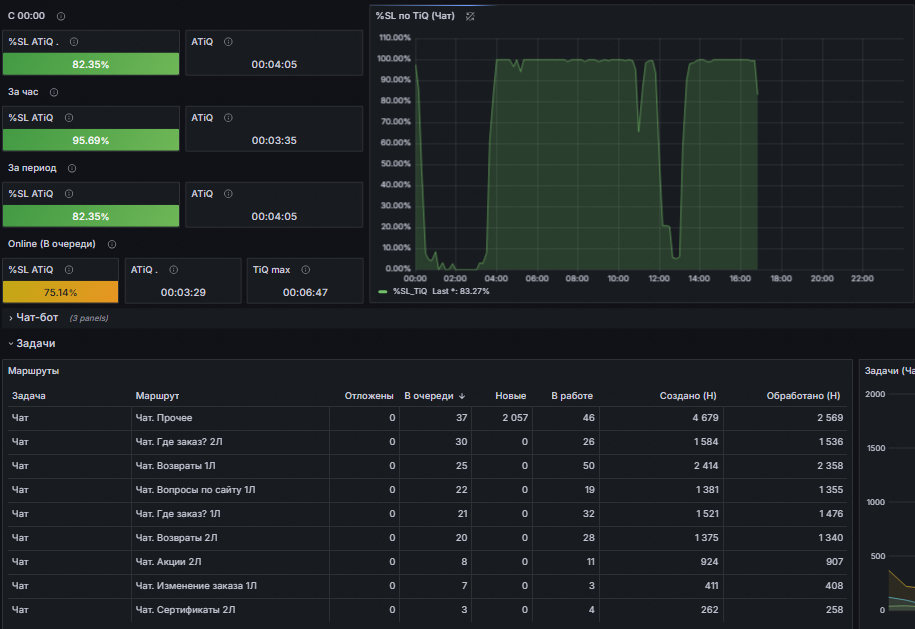The height and width of the screenshot is (629, 915).
Task: Sort table by "Создано (Н)" column header
Action: pyautogui.click(x=688, y=396)
